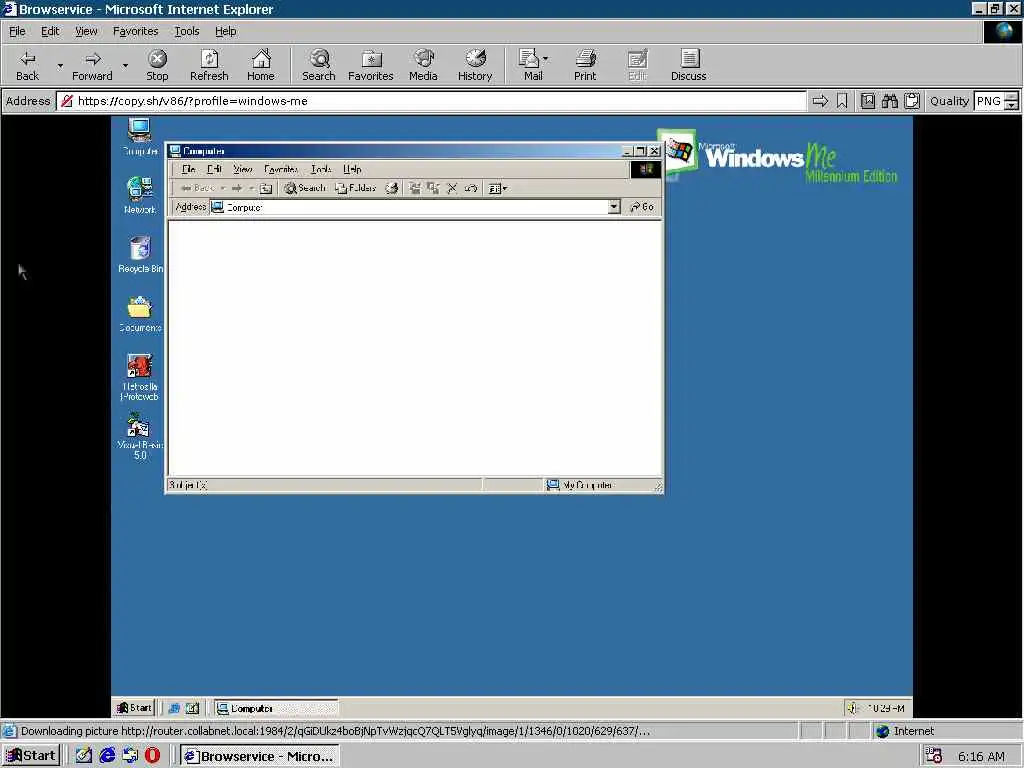Screen dimensions: 1024x768
Task: Select the Recycle Bin desktop icon
Action: [140, 254]
